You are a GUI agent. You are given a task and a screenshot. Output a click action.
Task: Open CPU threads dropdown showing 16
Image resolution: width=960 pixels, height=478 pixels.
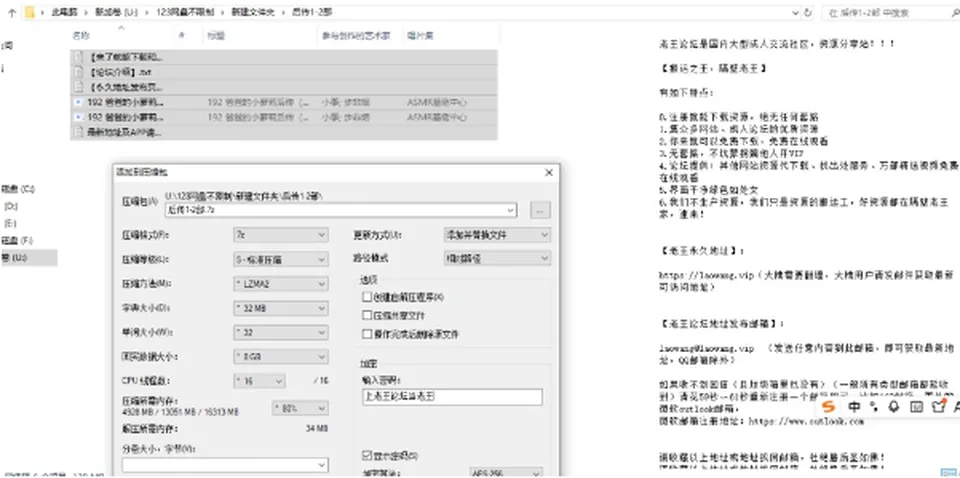click(259, 381)
